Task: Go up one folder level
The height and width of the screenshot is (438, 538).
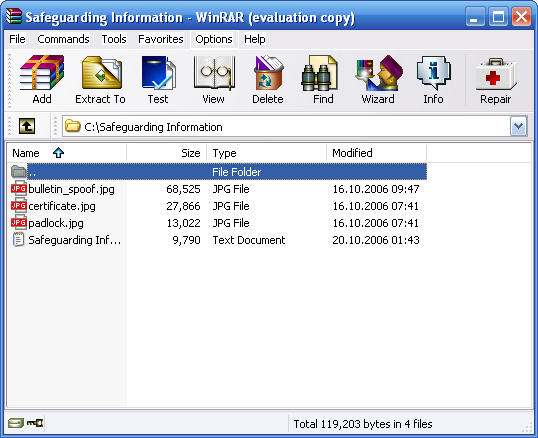Action: (x=27, y=126)
